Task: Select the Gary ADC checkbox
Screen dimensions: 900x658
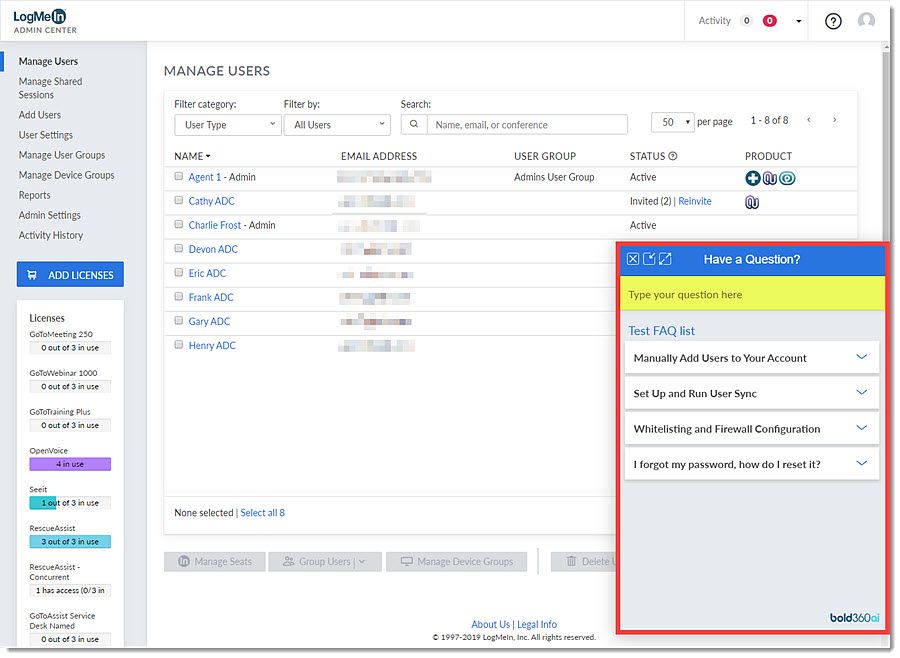Action: point(179,321)
